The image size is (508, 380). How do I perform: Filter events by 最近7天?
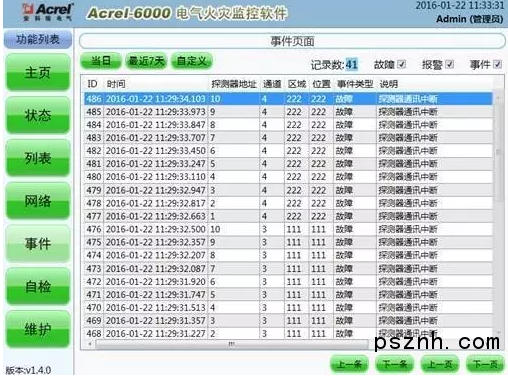146,61
